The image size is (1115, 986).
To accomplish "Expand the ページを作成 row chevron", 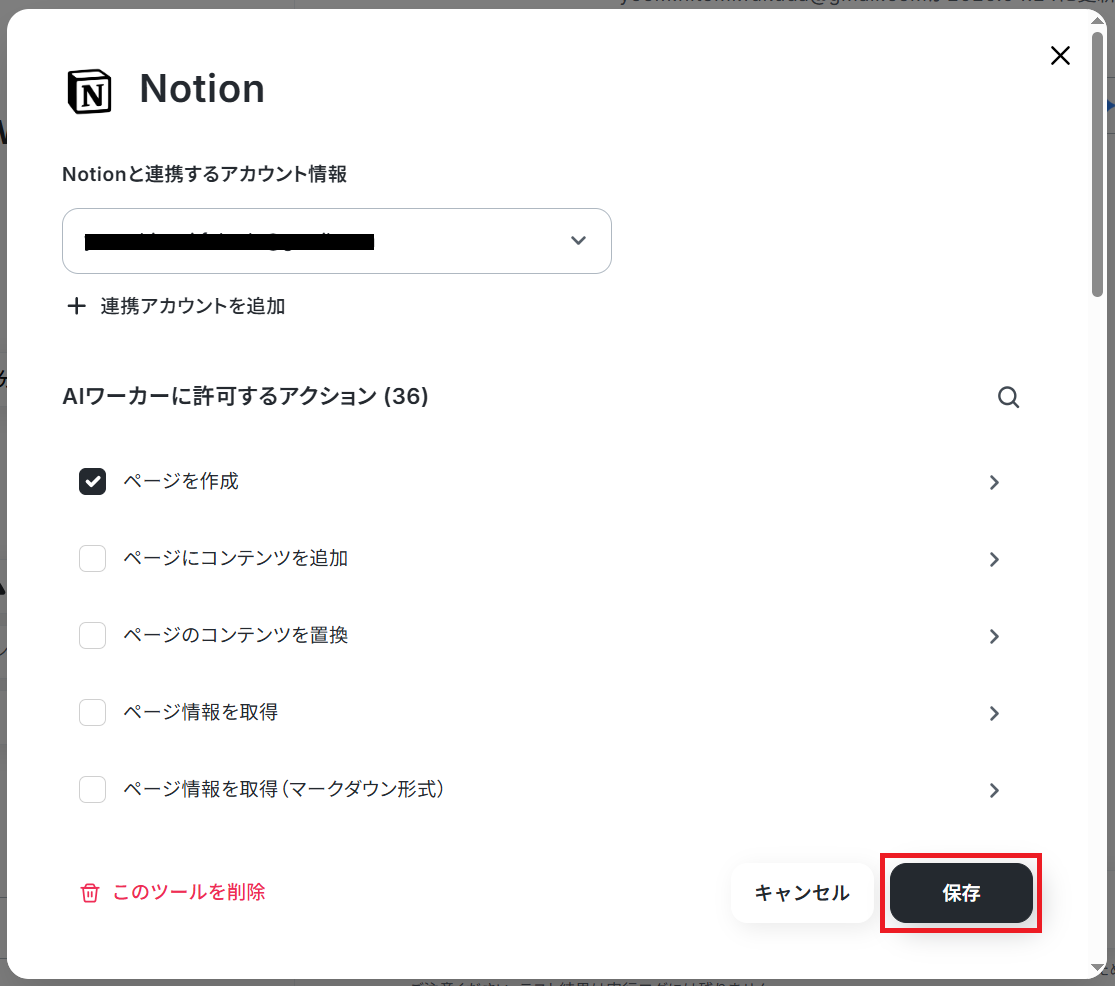I will 994,483.
